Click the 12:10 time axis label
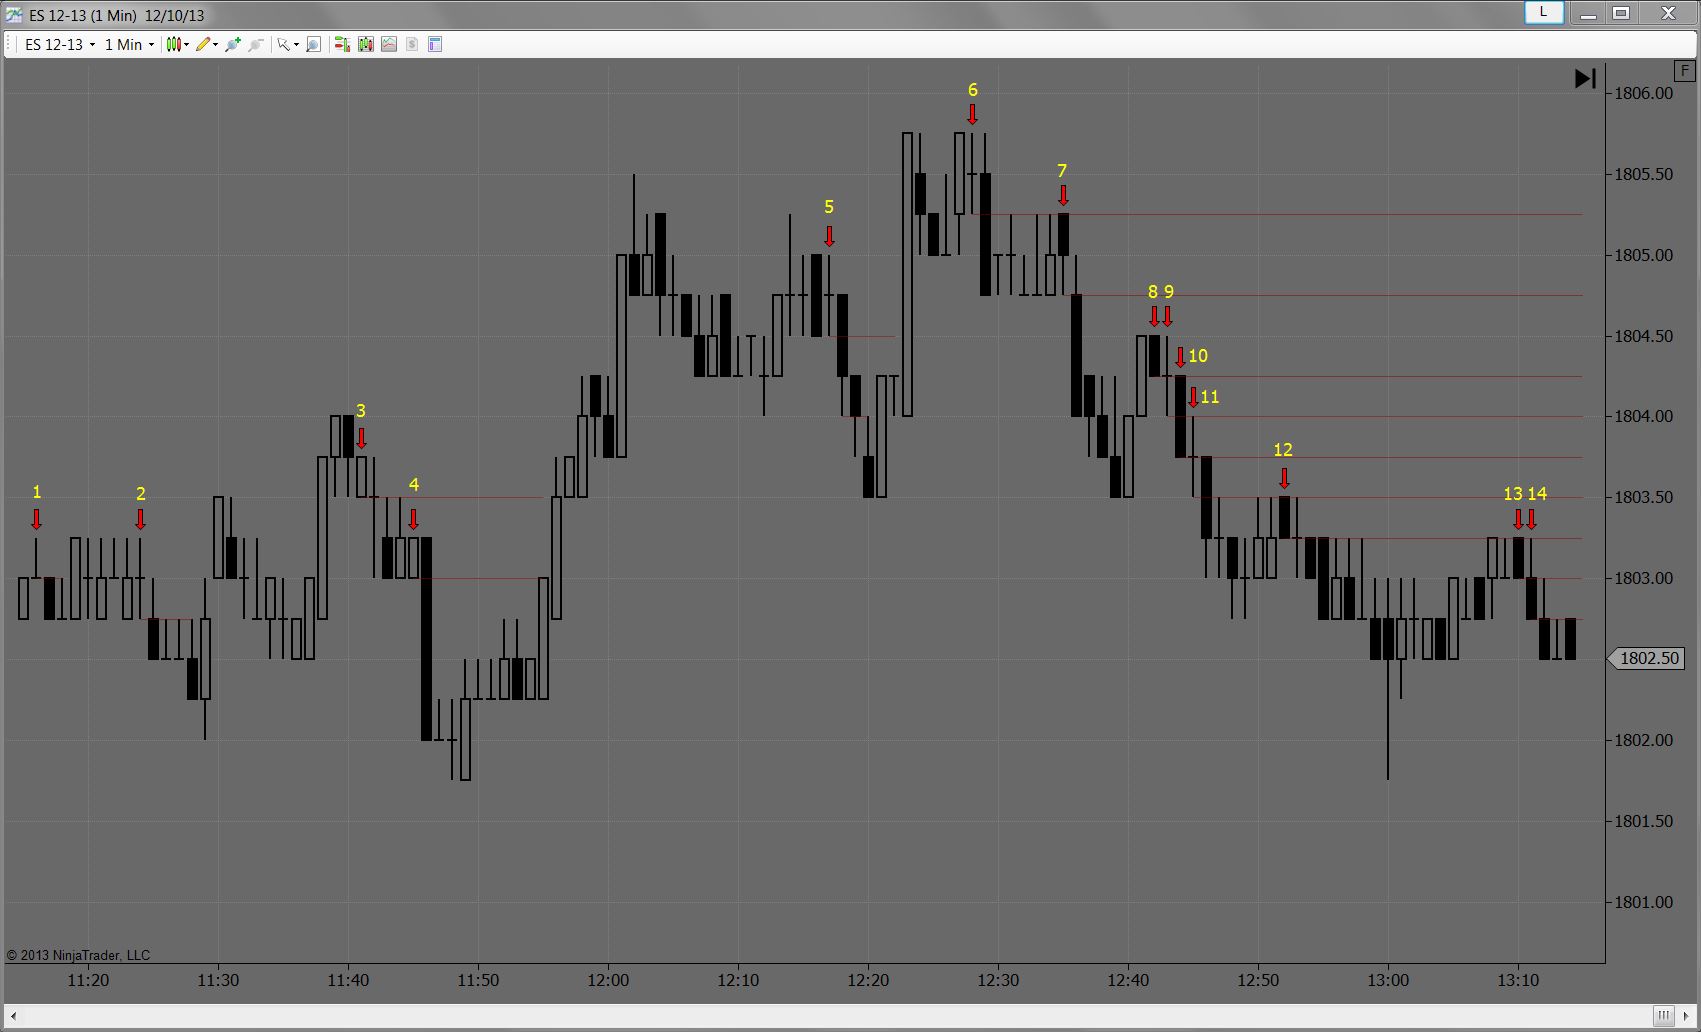Viewport: 1701px width, 1032px height. 738,981
